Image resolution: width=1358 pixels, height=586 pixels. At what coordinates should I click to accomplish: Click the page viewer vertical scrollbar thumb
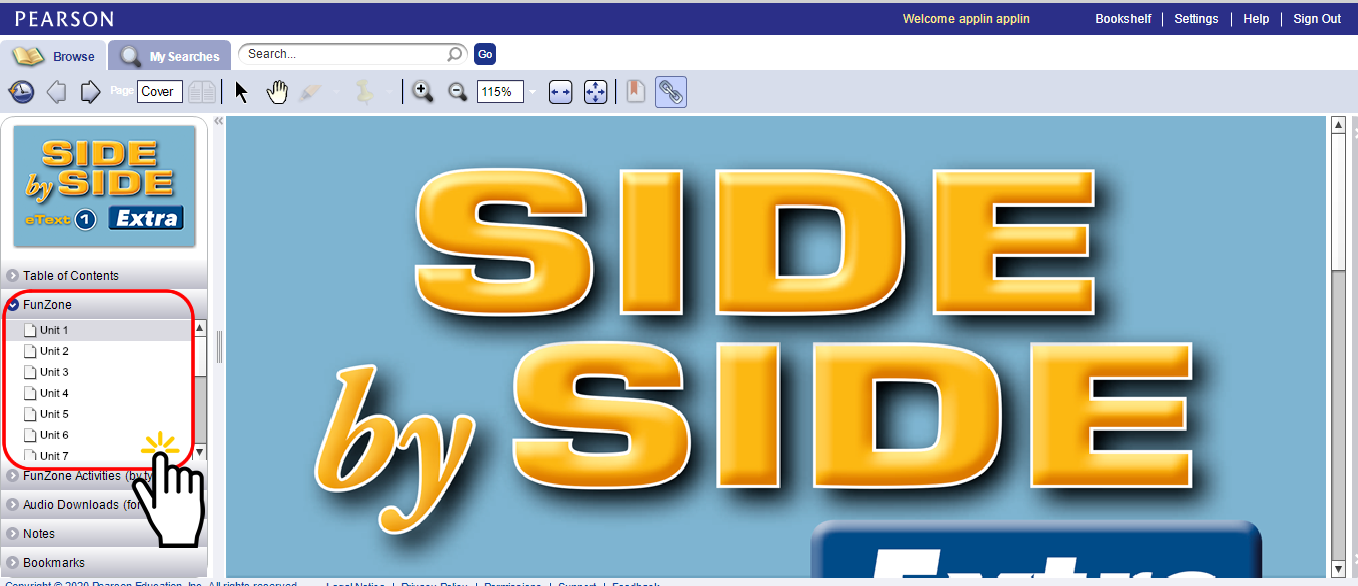point(1339,200)
